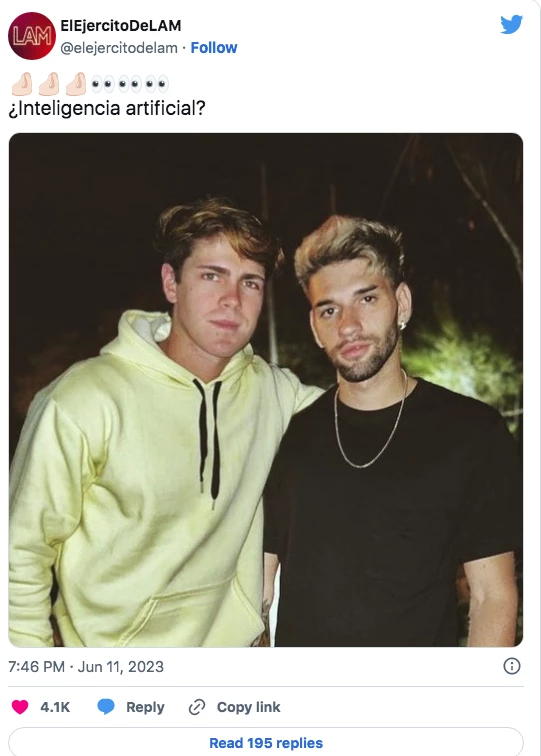The image size is (541, 756).
Task: Open the ElEjercitoDeLAM display name
Action: (x=121, y=26)
